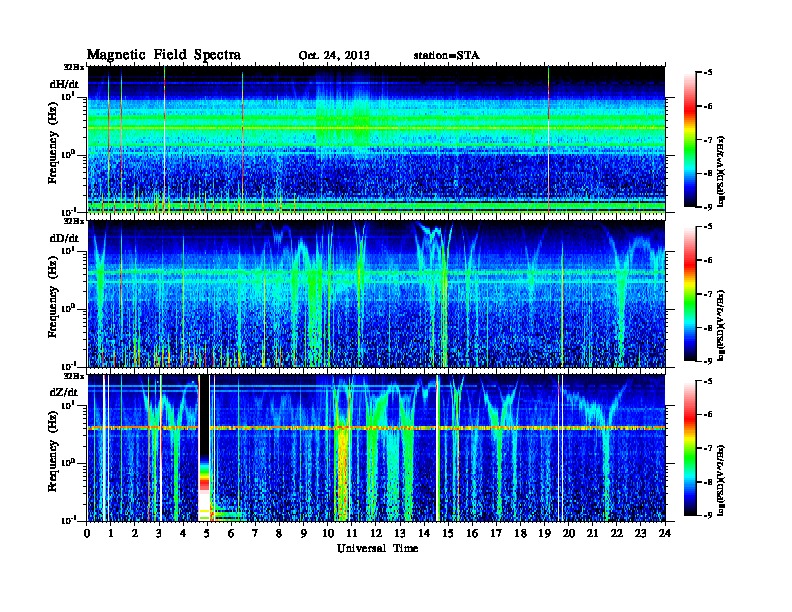Click the '-9' label on the bottom color scale

(x=707, y=515)
